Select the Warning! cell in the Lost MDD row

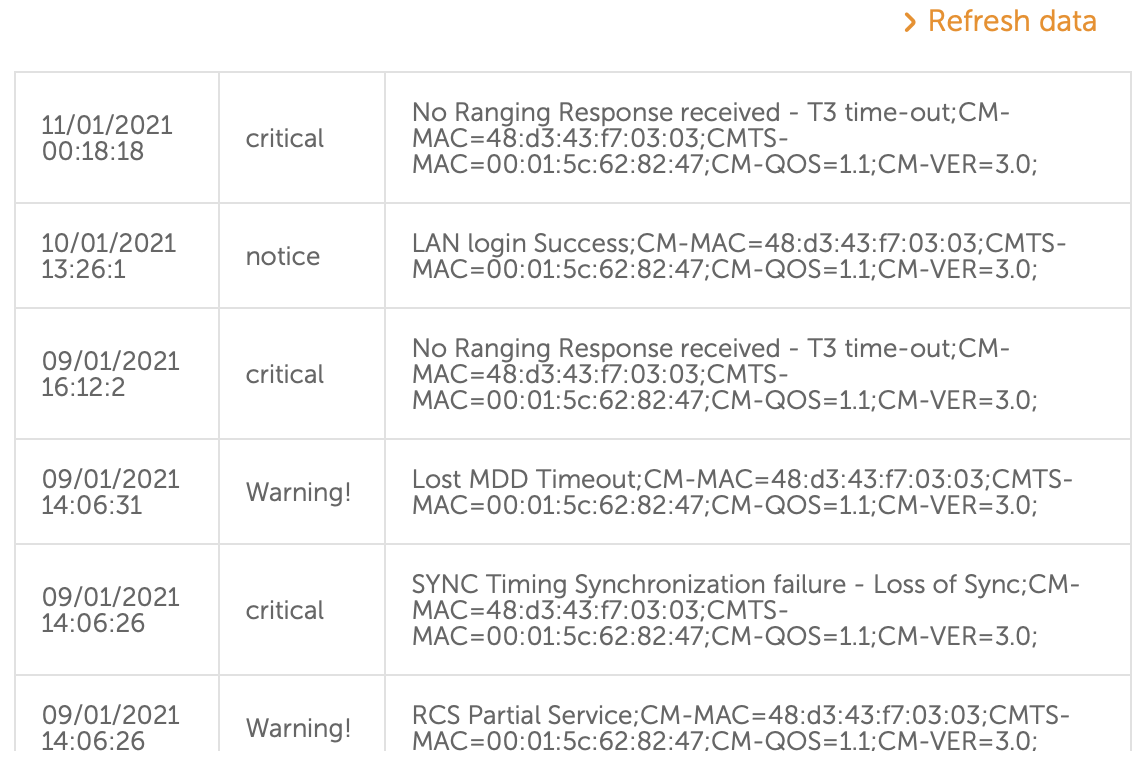point(298,492)
